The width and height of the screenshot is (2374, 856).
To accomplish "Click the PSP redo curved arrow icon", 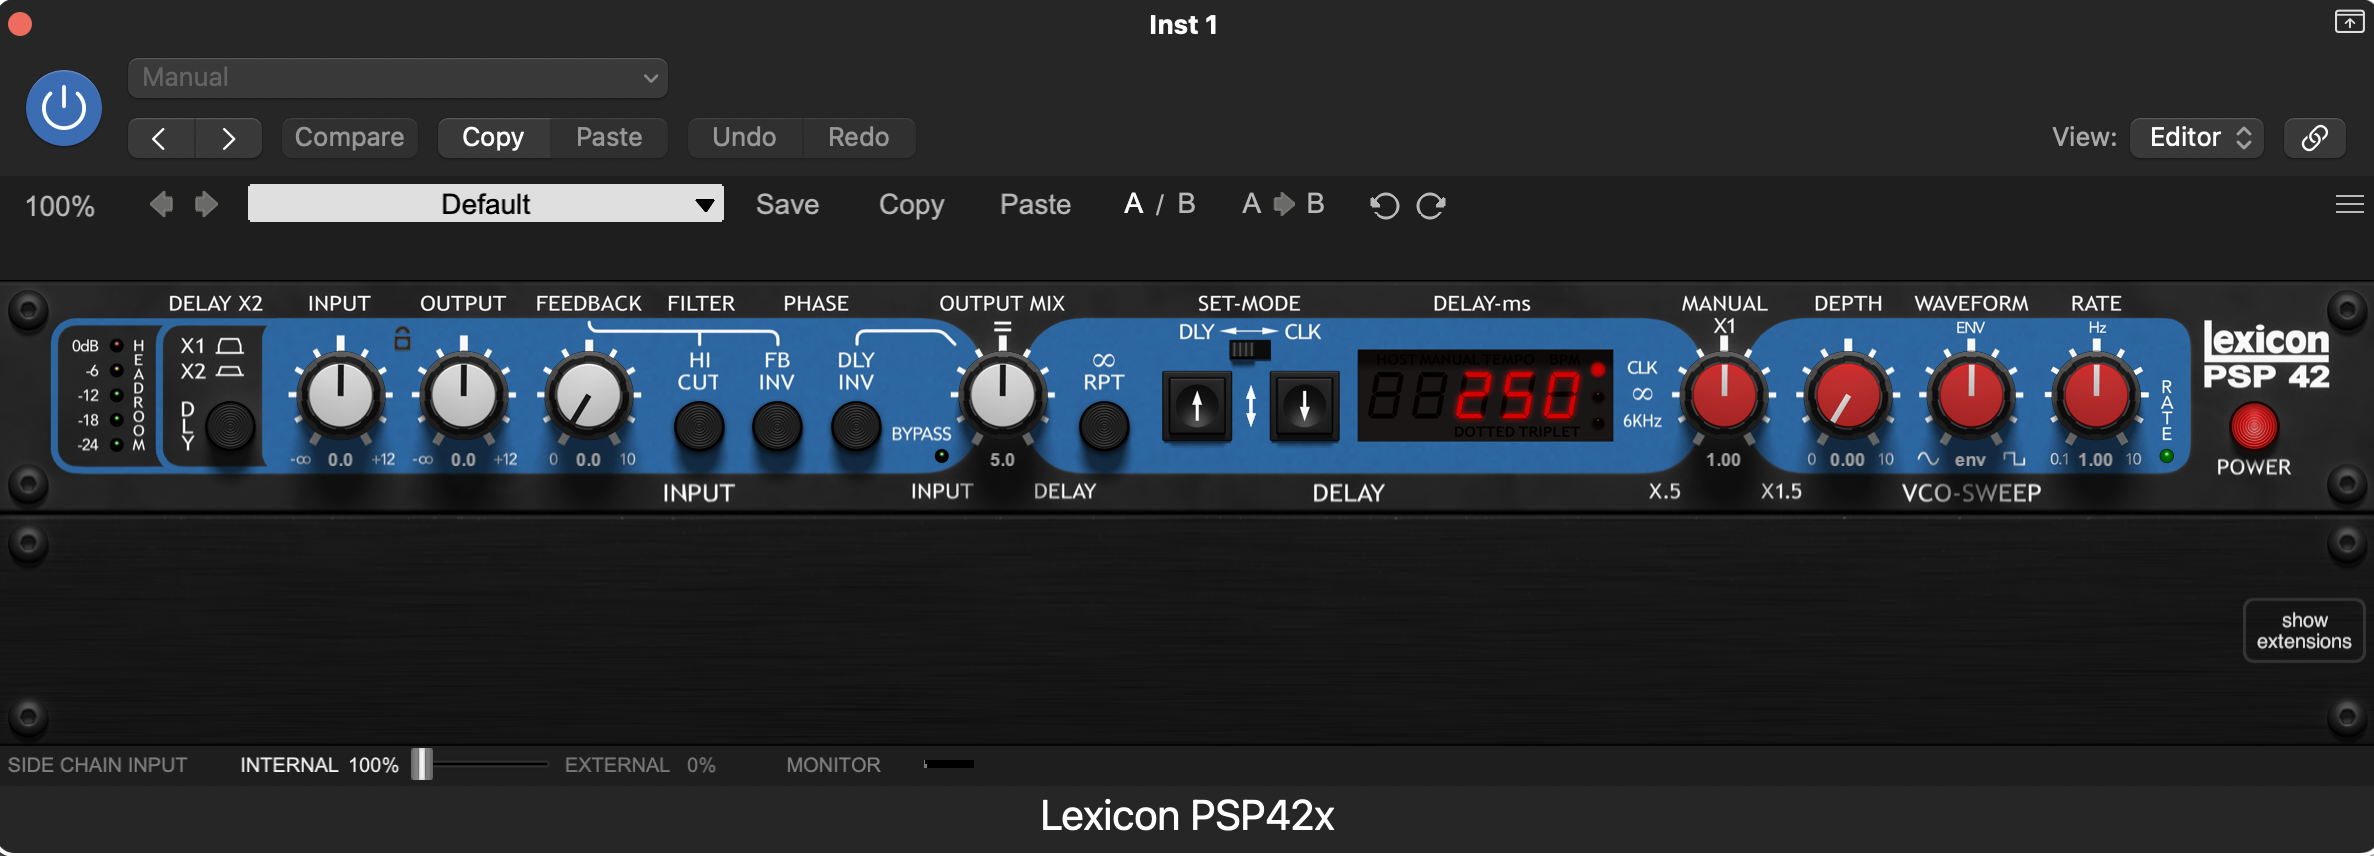I will (1431, 205).
